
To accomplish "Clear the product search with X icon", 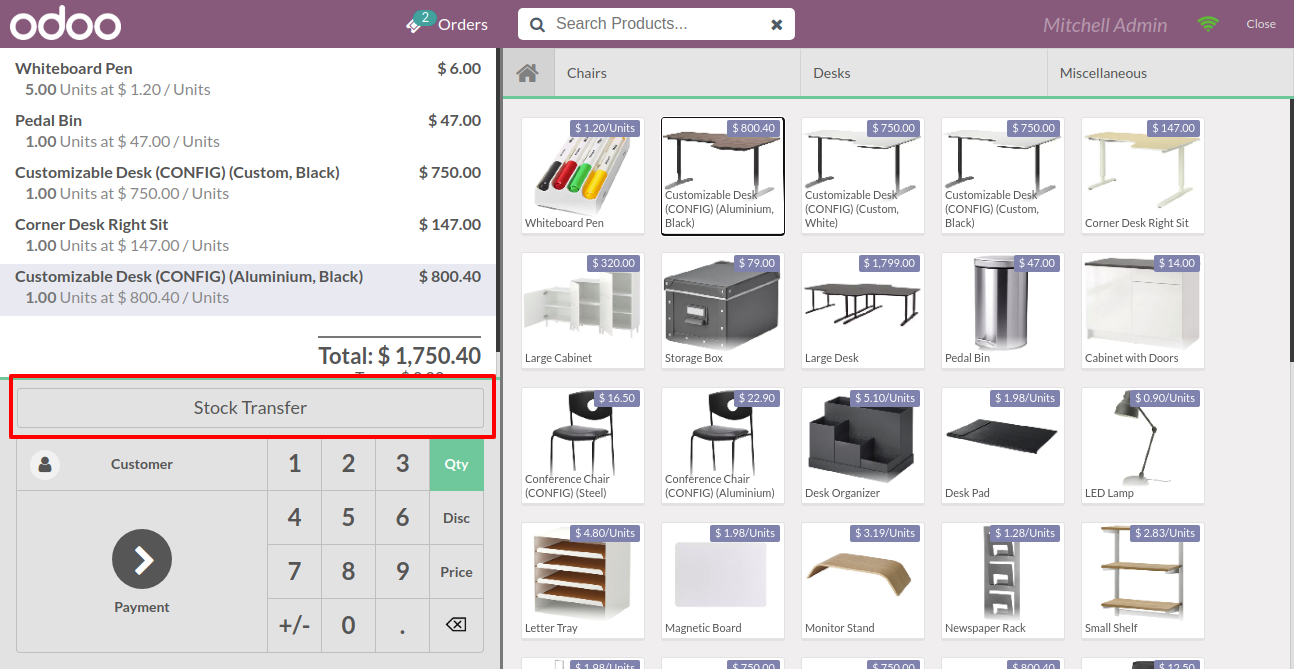I will tap(776, 24).
